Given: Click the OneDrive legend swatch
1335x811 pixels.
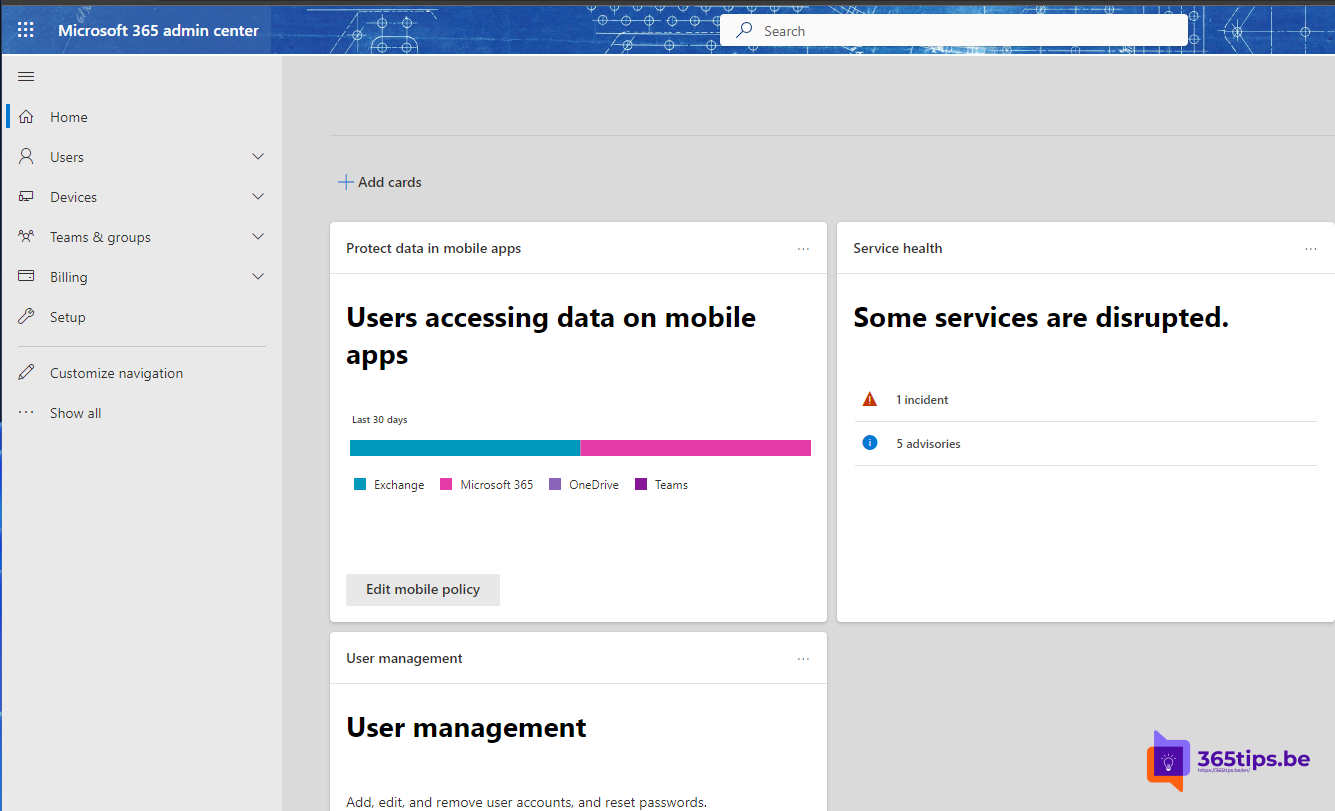Looking at the screenshot, I should (555, 484).
